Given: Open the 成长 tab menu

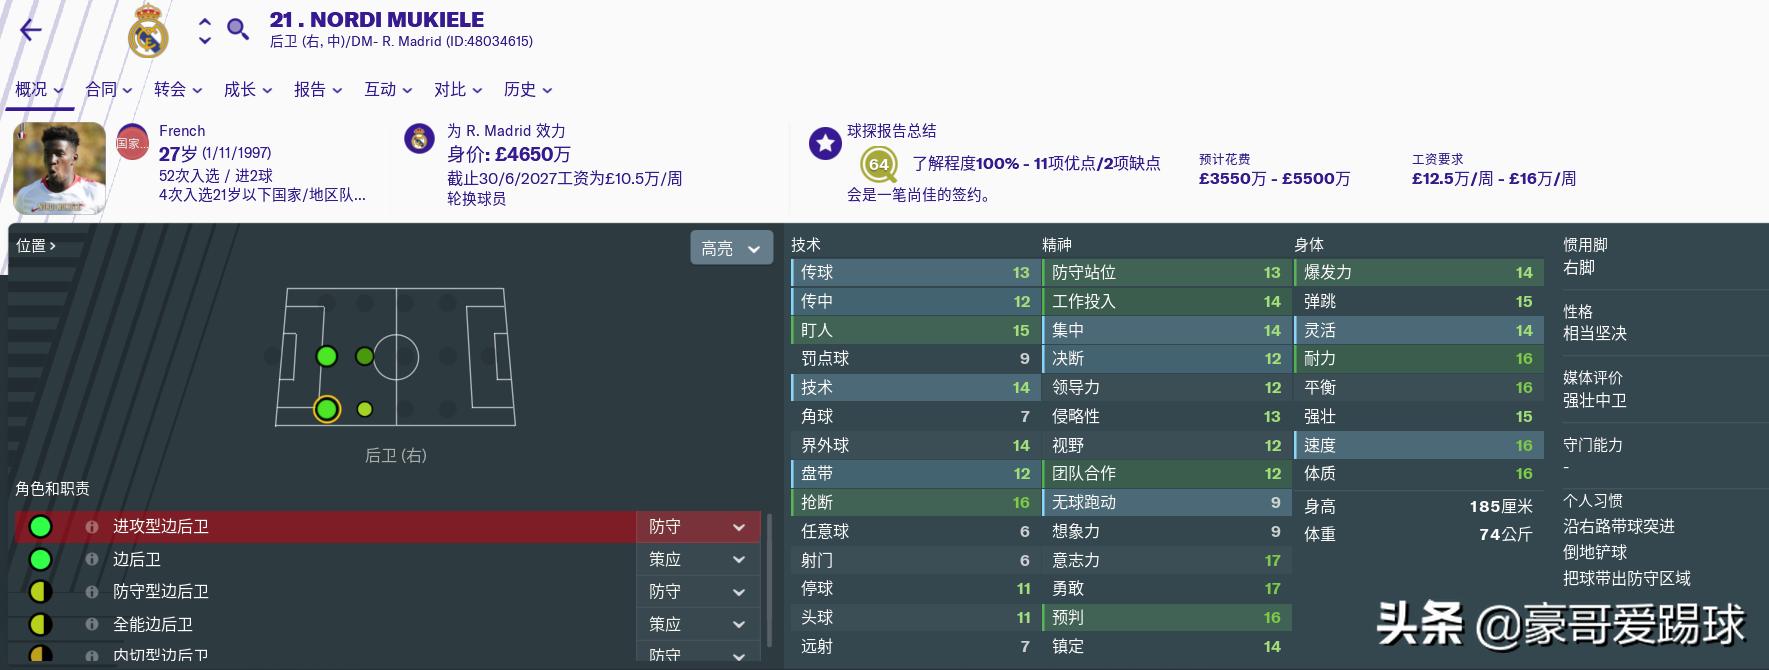Looking at the screenshot, I should (x=249, y=90).
